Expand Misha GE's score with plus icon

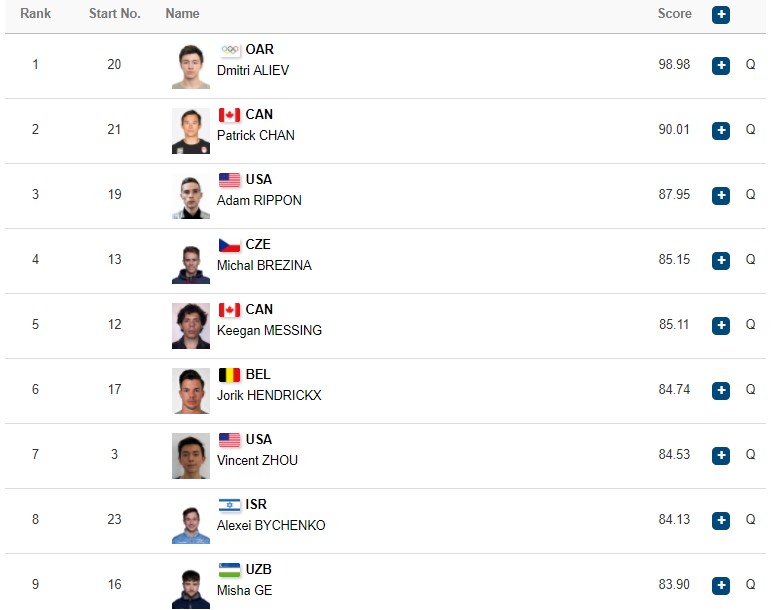(x=721, y=585)
